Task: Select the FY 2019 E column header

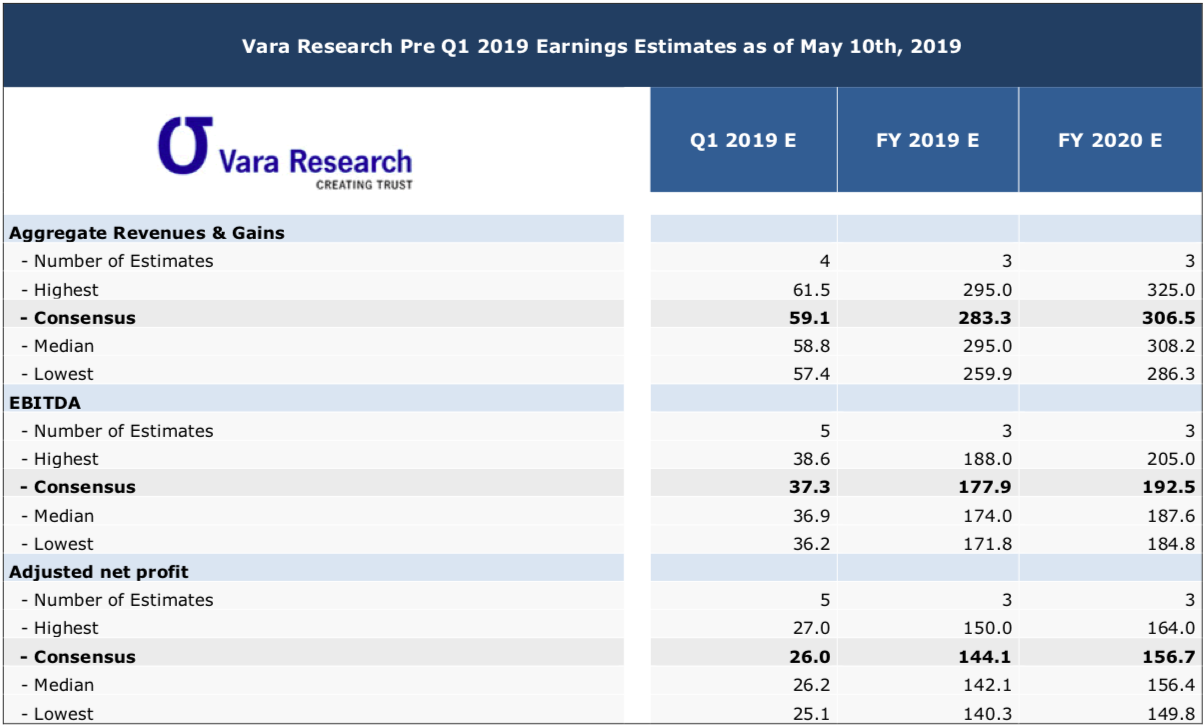Action: pyautogui.click(x=926, y=141)
